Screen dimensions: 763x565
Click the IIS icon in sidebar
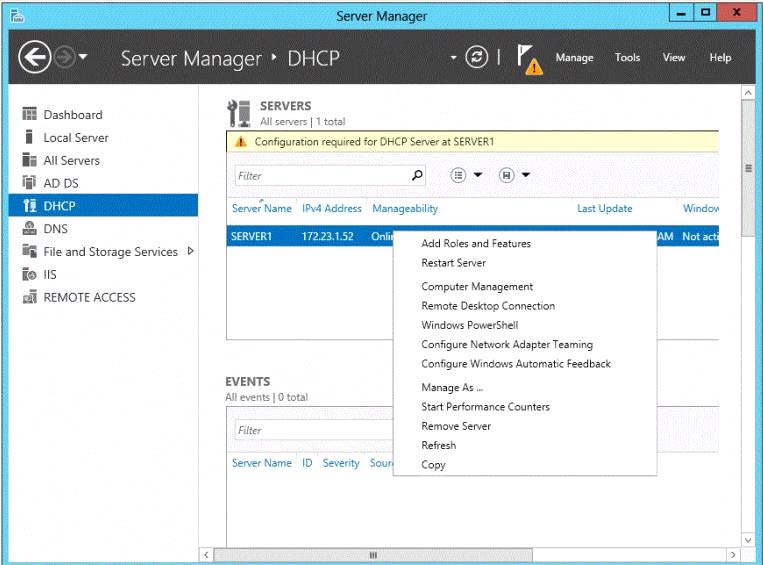tap(29, 274)
